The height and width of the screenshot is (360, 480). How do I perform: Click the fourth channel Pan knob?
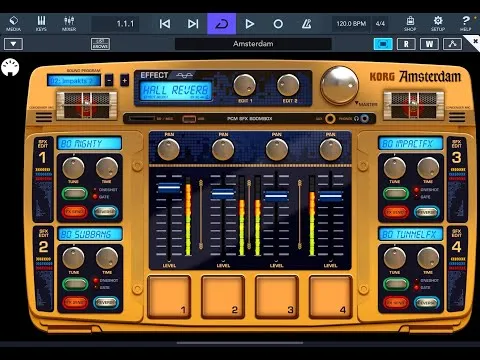point(330,149)
